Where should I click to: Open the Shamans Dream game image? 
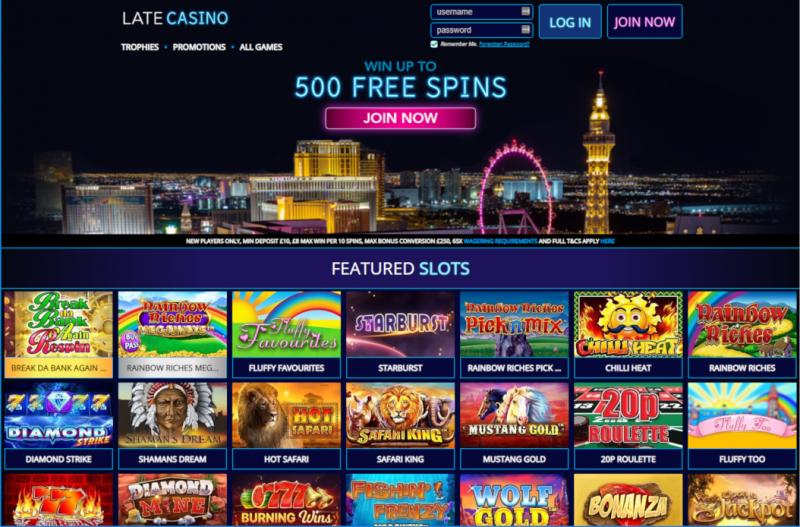pyautogui.click(x=172, y=415)
